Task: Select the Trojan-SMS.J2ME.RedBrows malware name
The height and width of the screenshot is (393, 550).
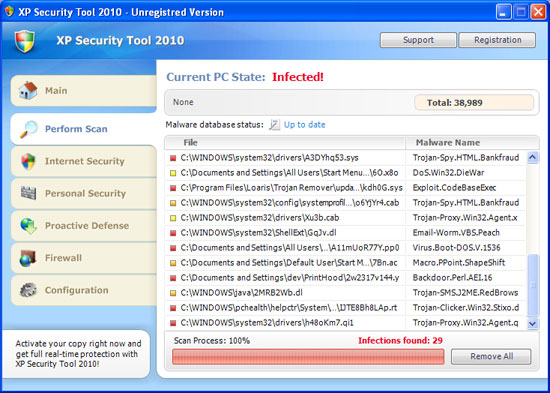Action: pyautogui.click(x=465, y=293)
